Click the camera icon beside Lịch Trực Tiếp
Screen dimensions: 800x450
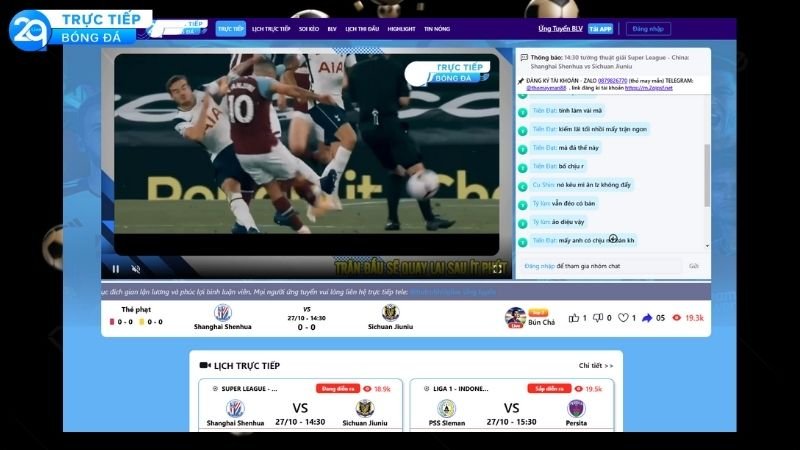coord(205,365)
